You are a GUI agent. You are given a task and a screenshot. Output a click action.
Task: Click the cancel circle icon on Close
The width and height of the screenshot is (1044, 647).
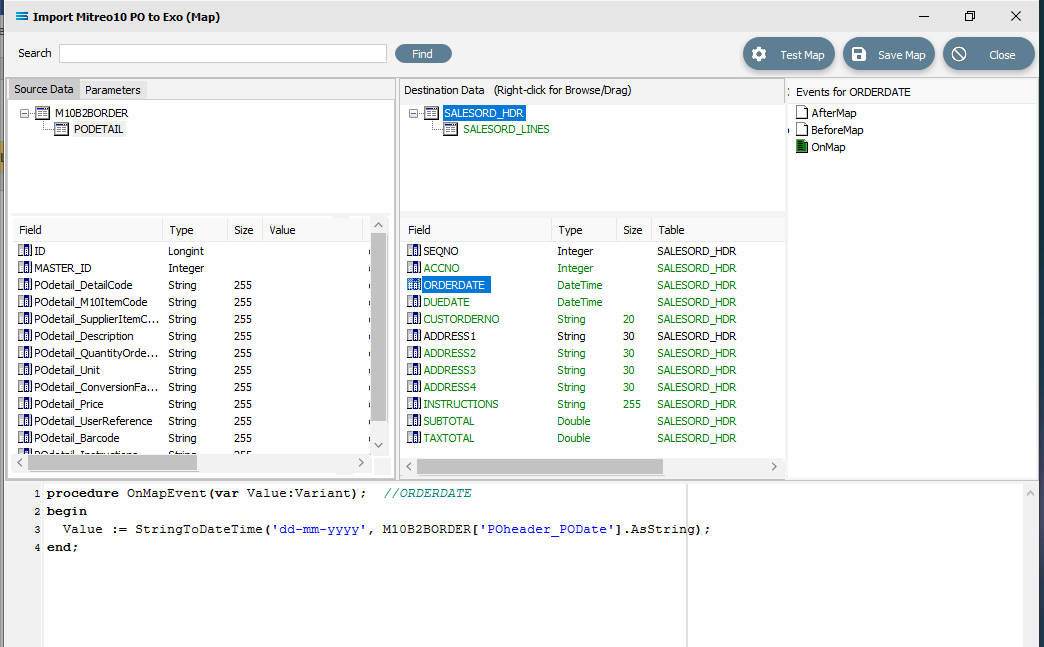959,55
